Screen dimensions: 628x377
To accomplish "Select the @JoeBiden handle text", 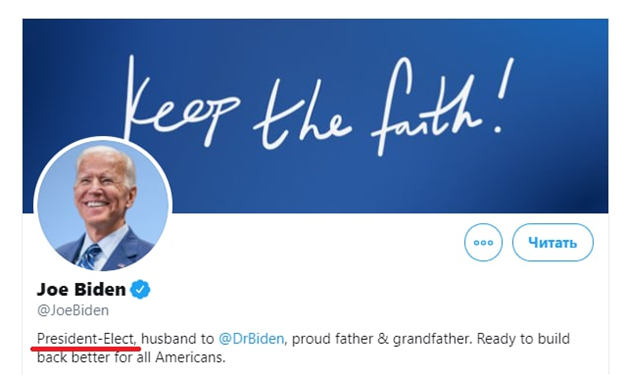I will pyautogui.click(x=73, y=310).
